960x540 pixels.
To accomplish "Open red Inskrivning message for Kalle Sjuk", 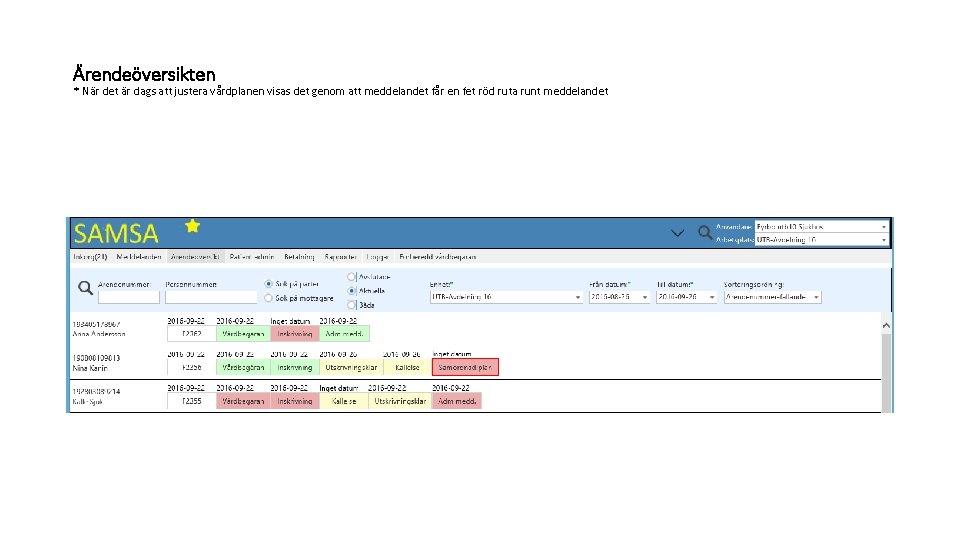I will point(295,401).
